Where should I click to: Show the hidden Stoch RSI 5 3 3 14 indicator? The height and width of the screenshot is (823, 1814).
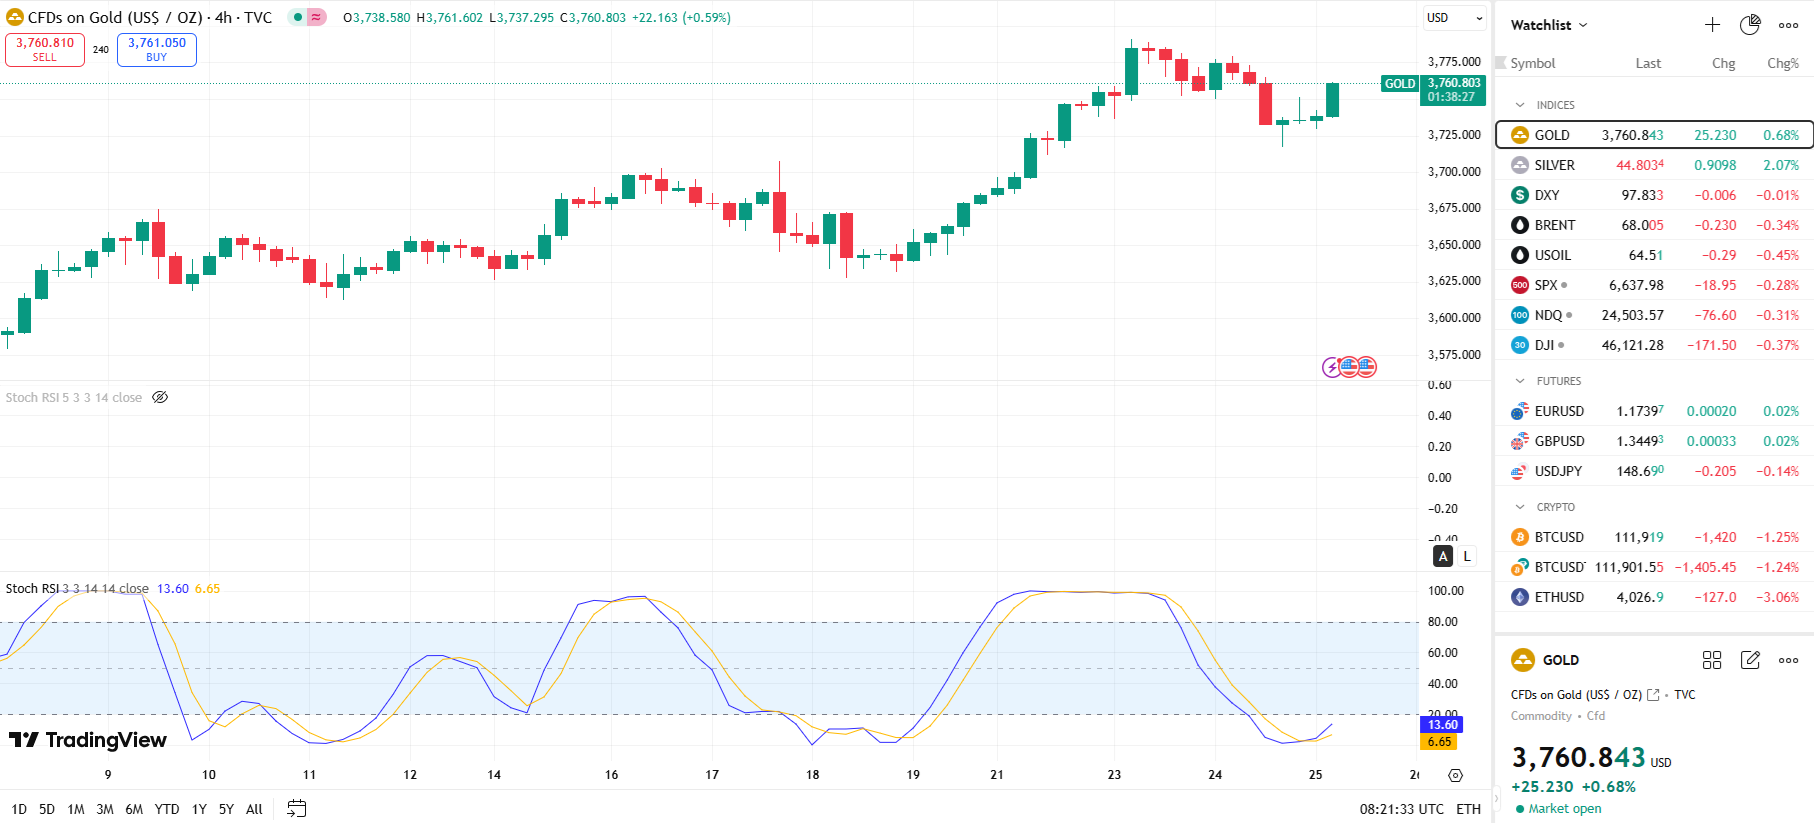tap(160, 398)
